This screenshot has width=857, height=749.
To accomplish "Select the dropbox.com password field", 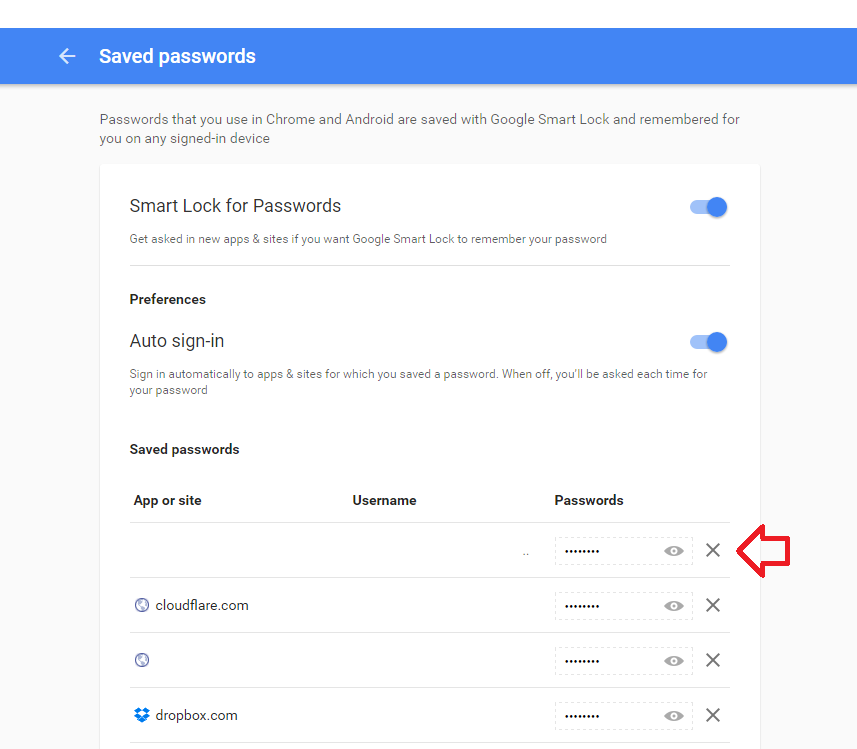I will 624,716.
